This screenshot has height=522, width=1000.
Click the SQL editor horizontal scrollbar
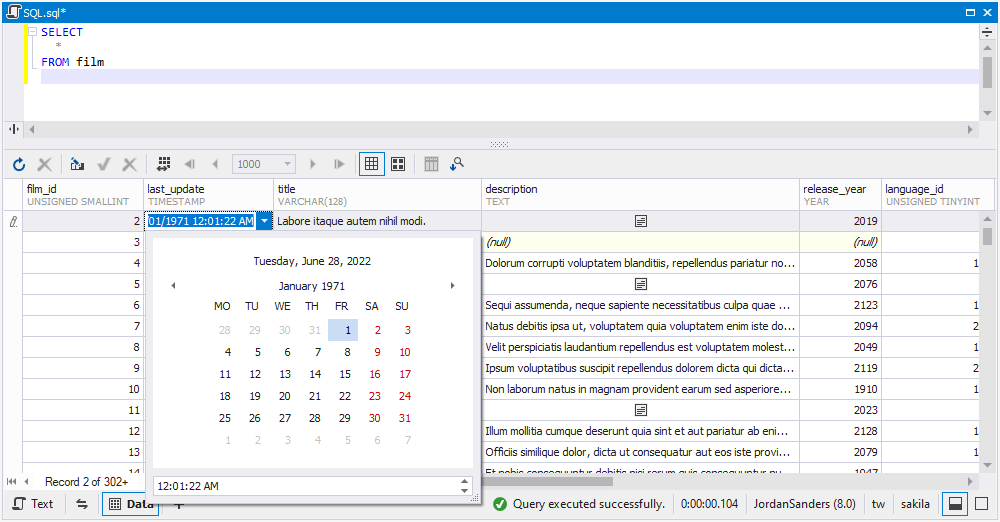[x=501, y=129]
